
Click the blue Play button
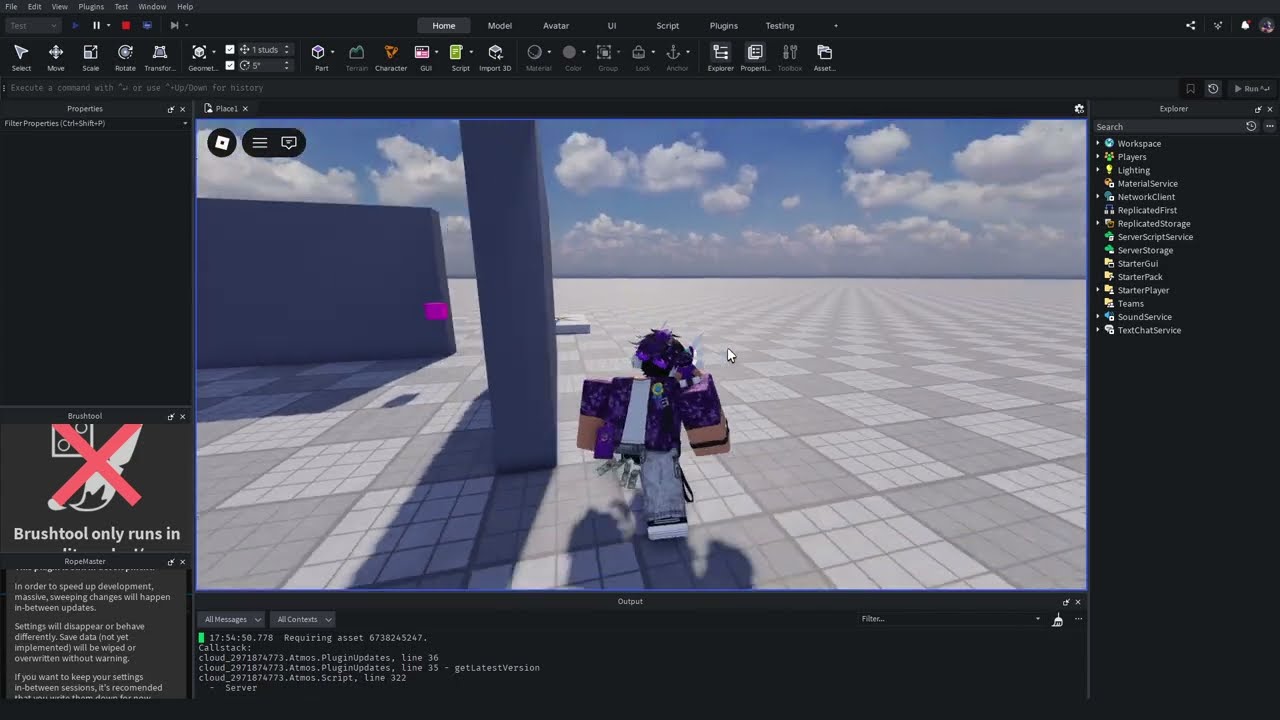coord(75,25)
